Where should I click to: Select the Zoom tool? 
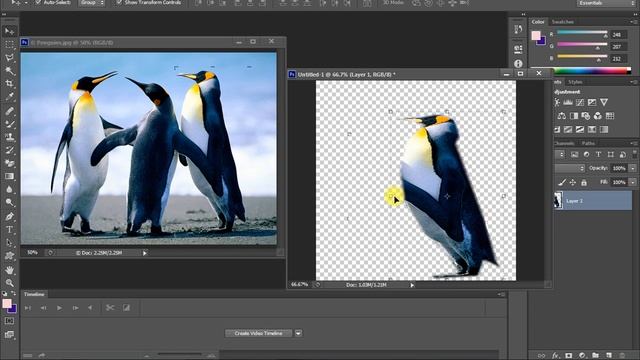[9, 282]
